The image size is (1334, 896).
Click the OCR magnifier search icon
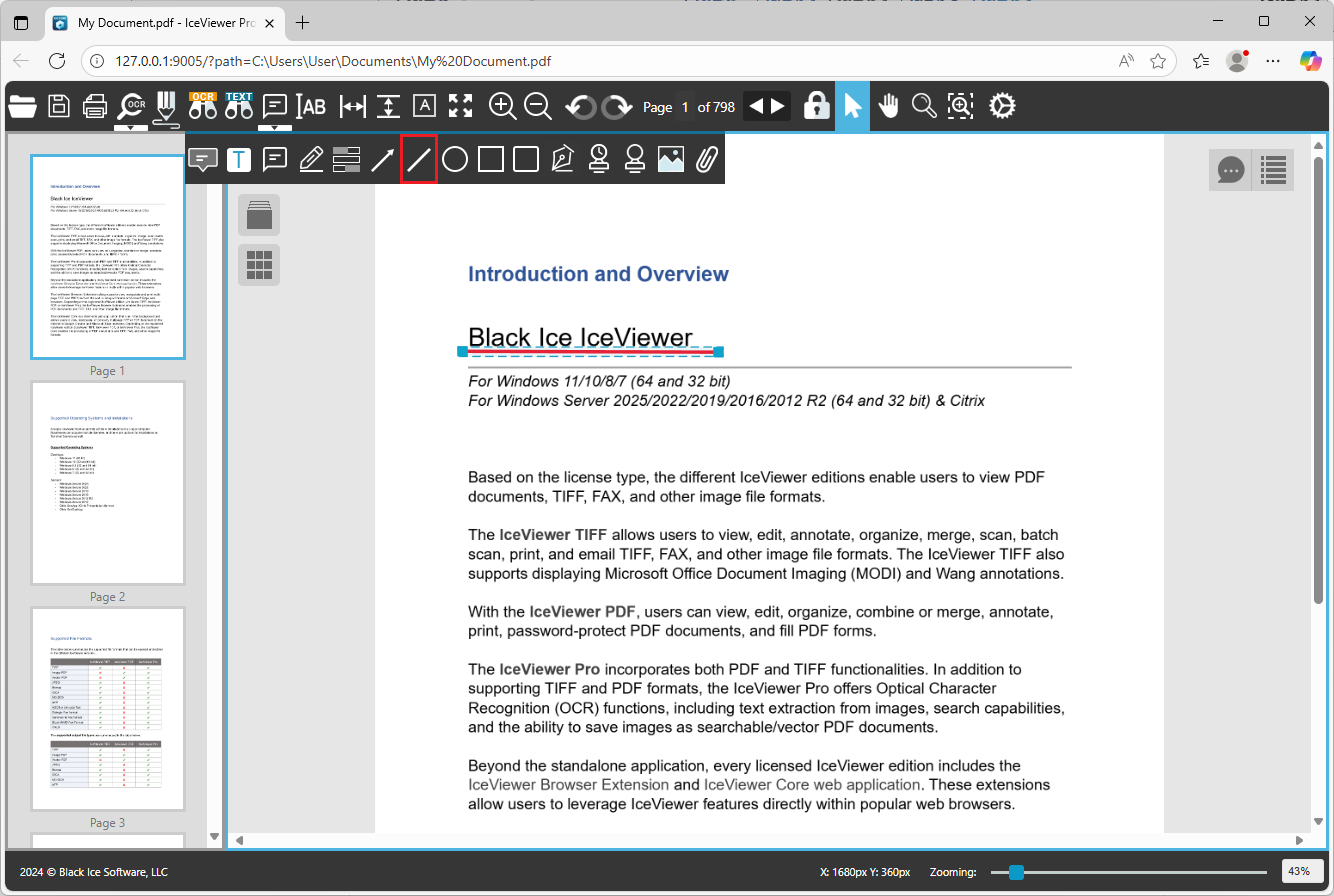[131, 105]
